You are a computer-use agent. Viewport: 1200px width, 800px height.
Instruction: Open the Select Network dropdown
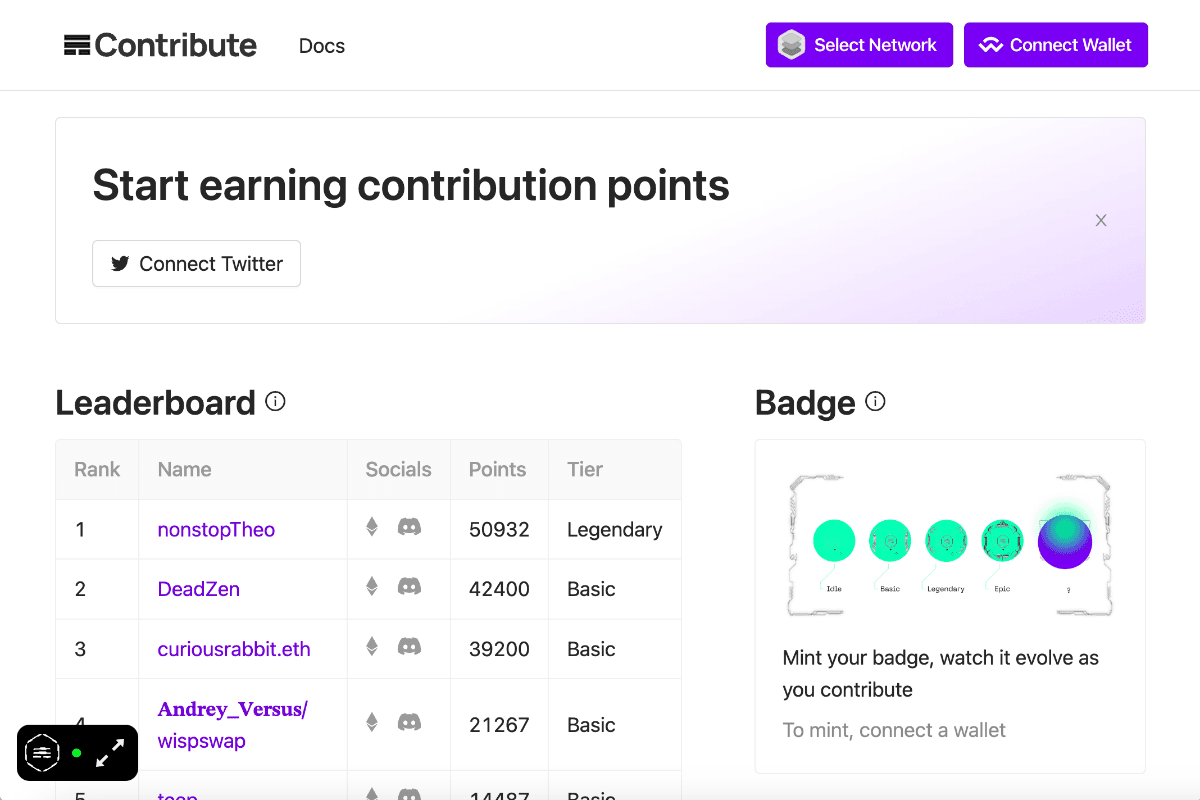tap(859, 45)
